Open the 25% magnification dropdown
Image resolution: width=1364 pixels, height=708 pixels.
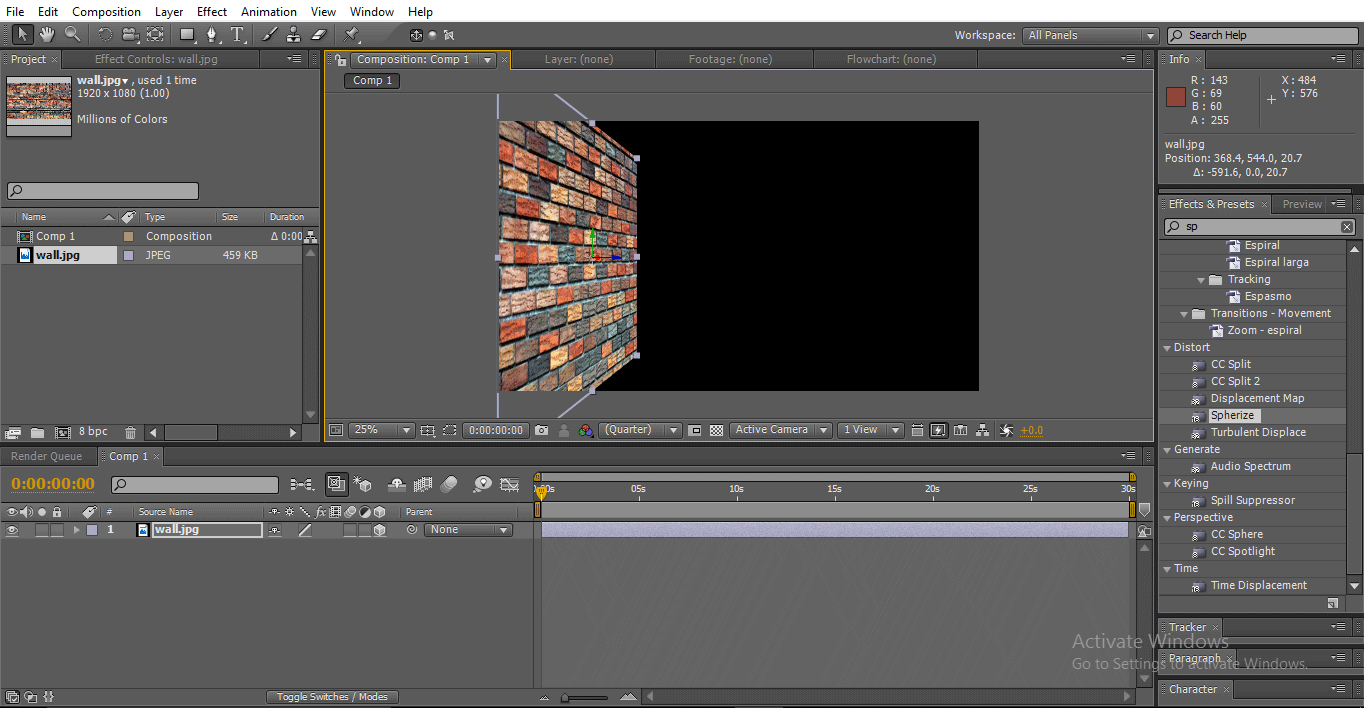(383, 430)
